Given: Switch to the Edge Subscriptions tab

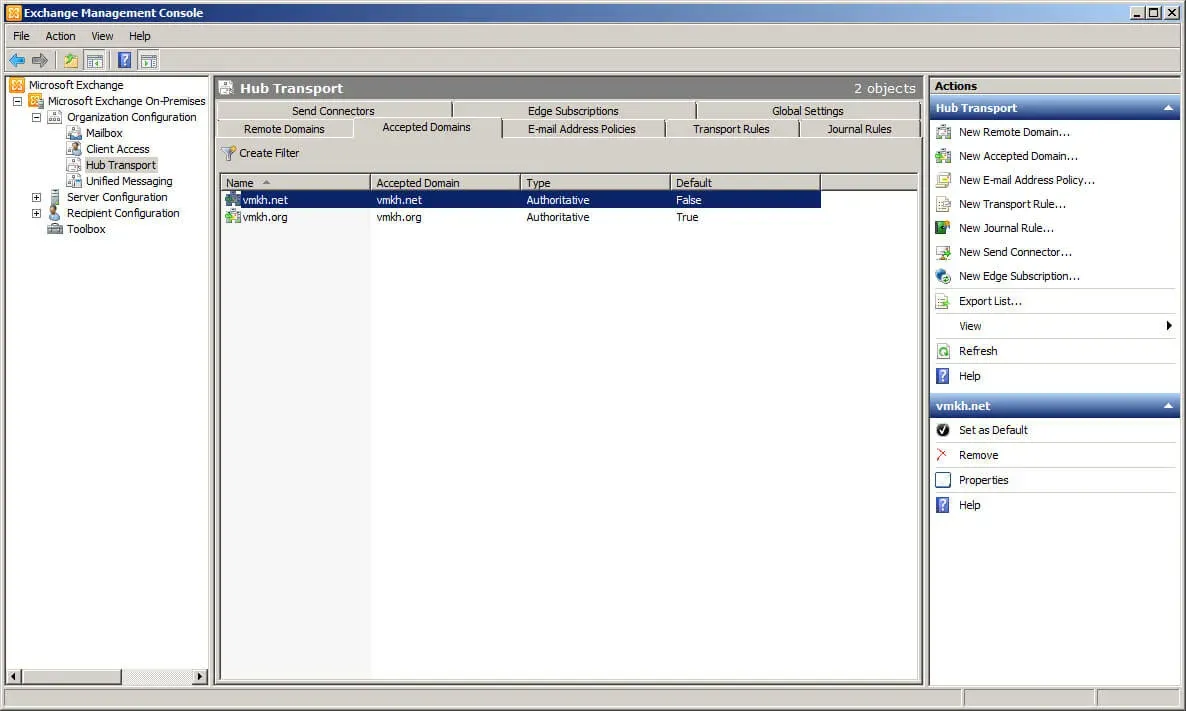Looking at the screenshot, I should point(573,110).
